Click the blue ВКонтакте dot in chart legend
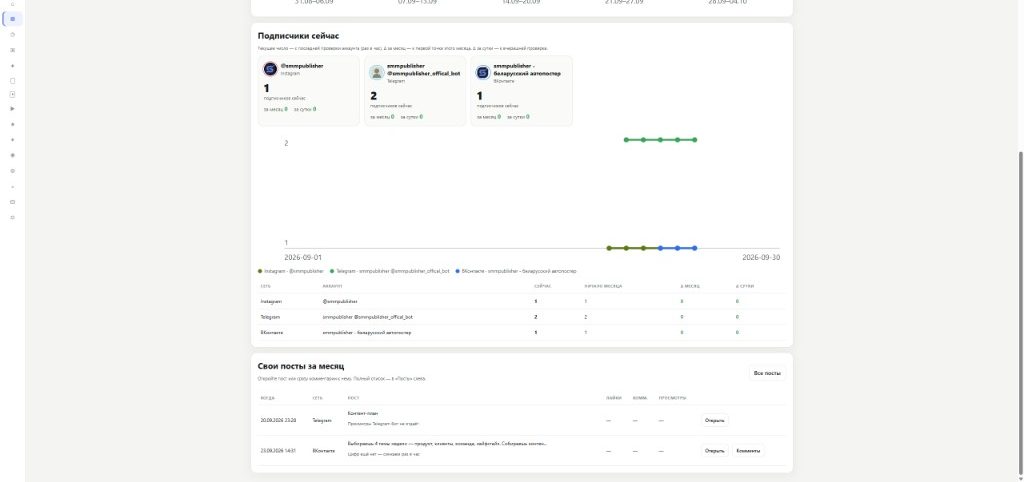Image resolution: width=1024 pixels, height=482 pixels. coord(458,270)
